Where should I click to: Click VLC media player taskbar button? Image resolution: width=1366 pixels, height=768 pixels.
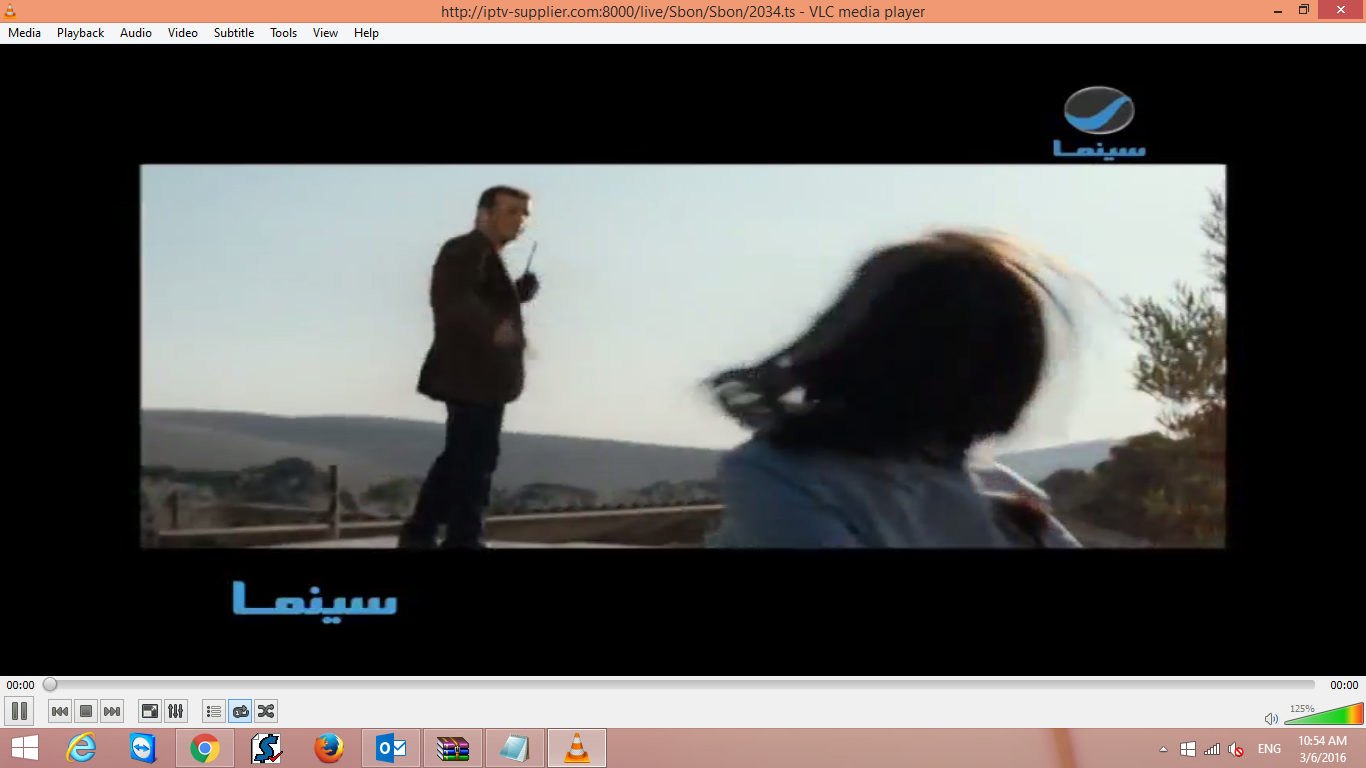(577, 748)
